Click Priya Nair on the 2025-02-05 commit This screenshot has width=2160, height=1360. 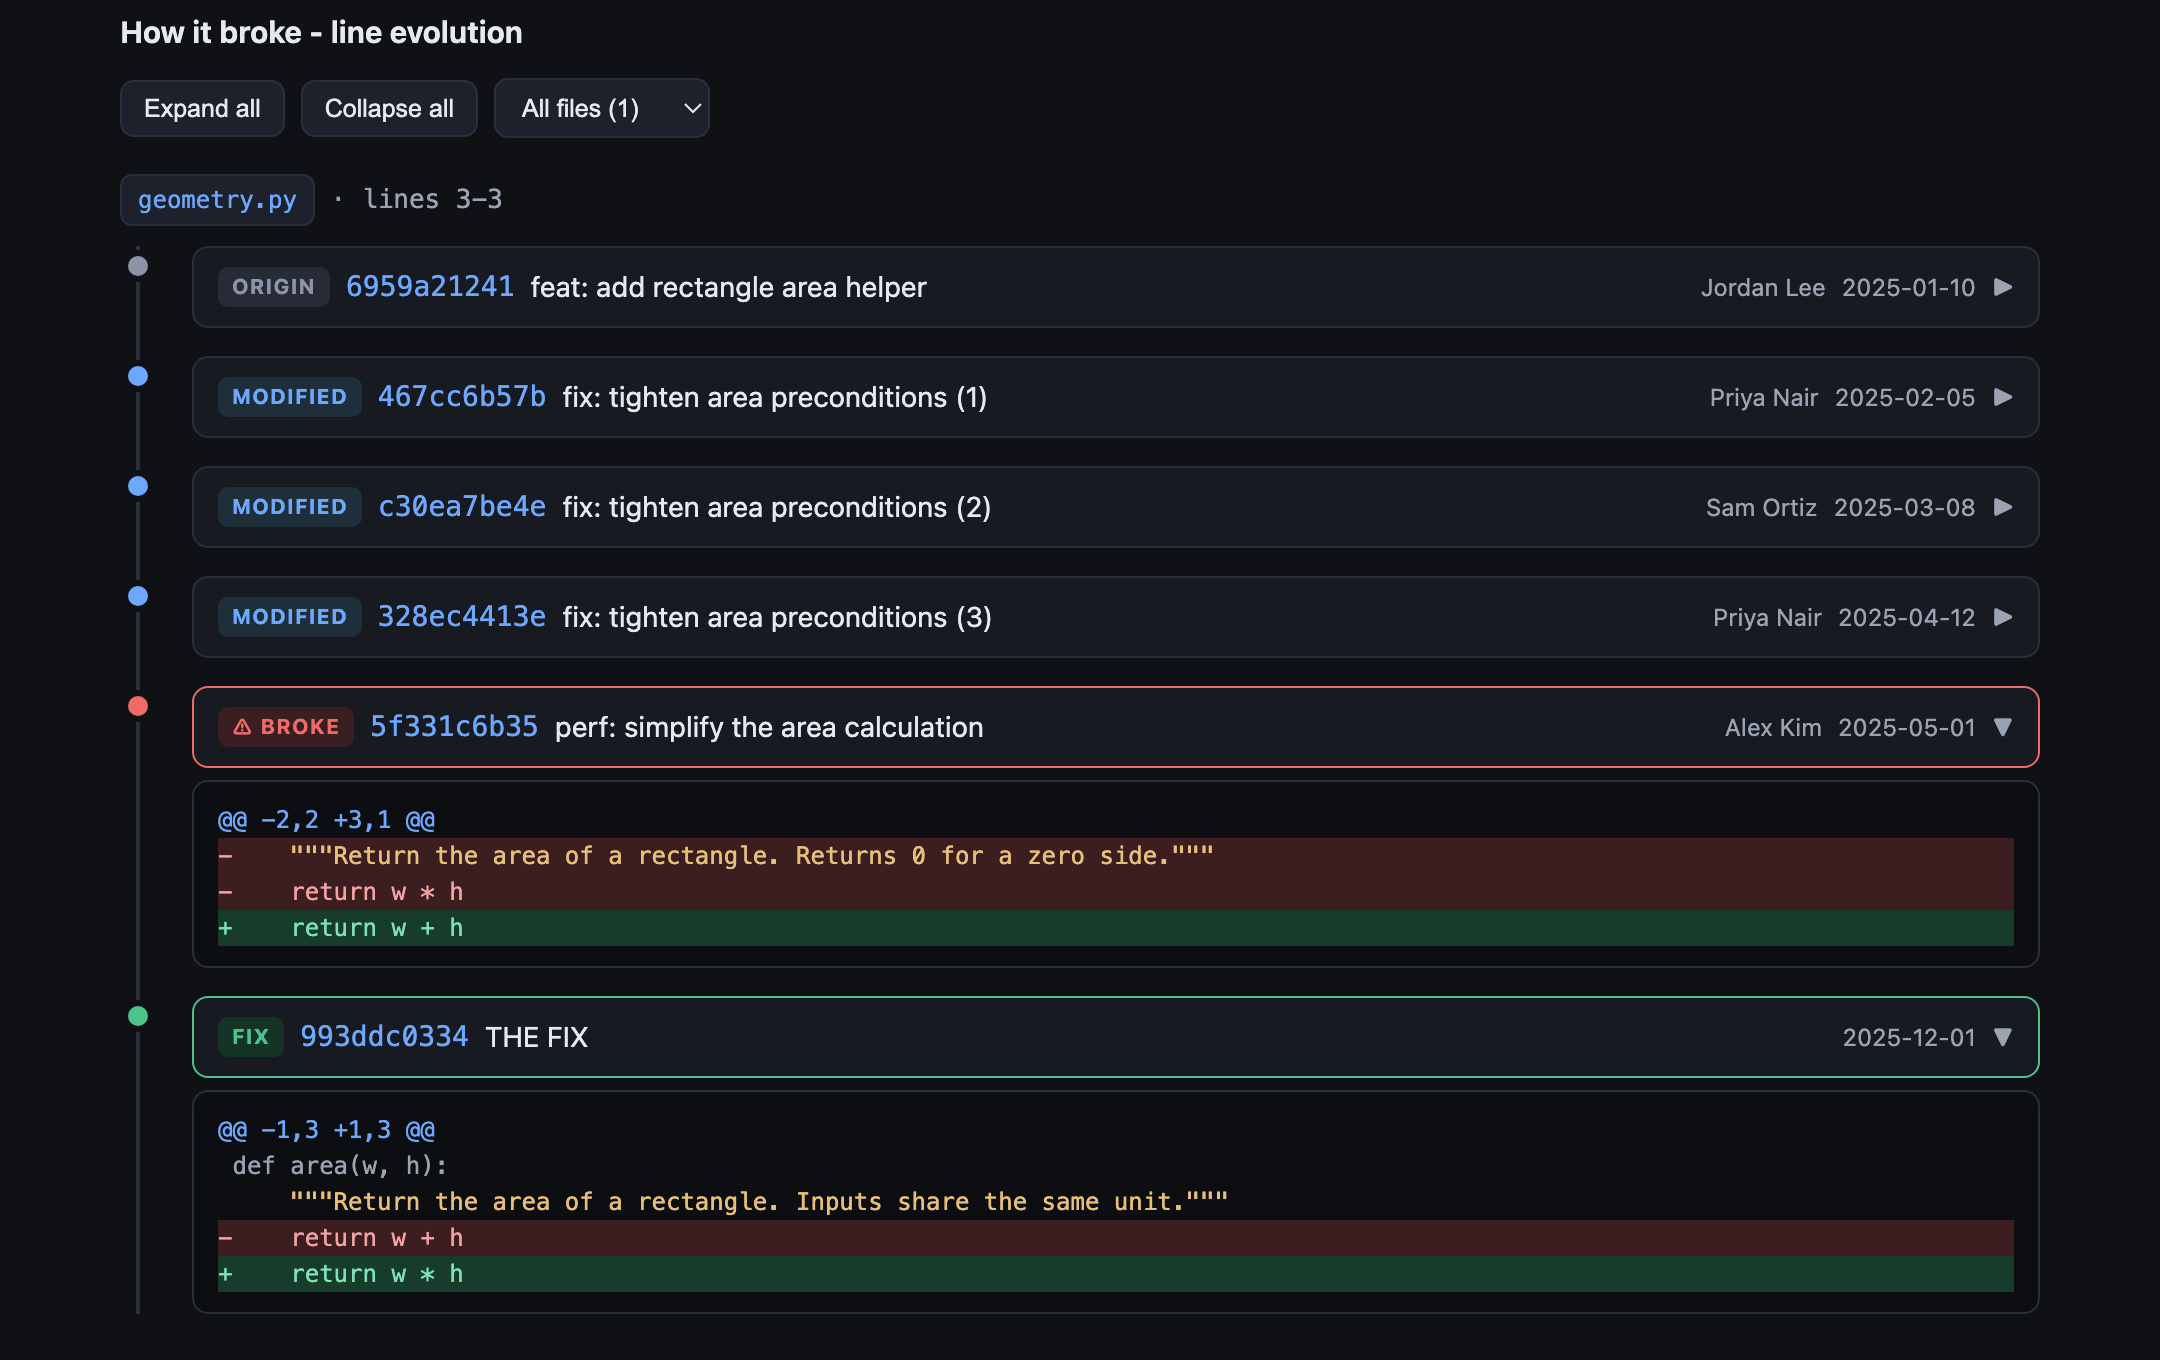click(x=1764, y=397)
